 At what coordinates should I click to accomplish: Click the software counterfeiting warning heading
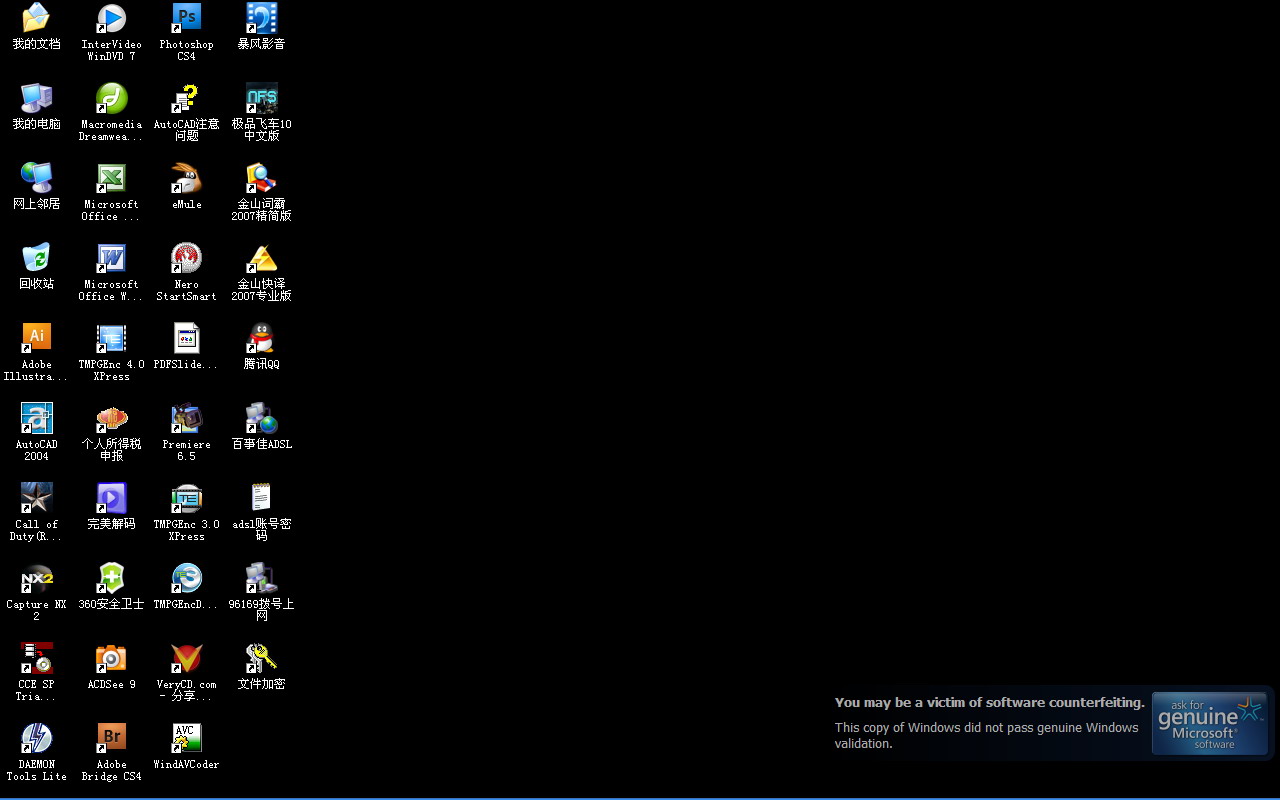coord(990,702)
